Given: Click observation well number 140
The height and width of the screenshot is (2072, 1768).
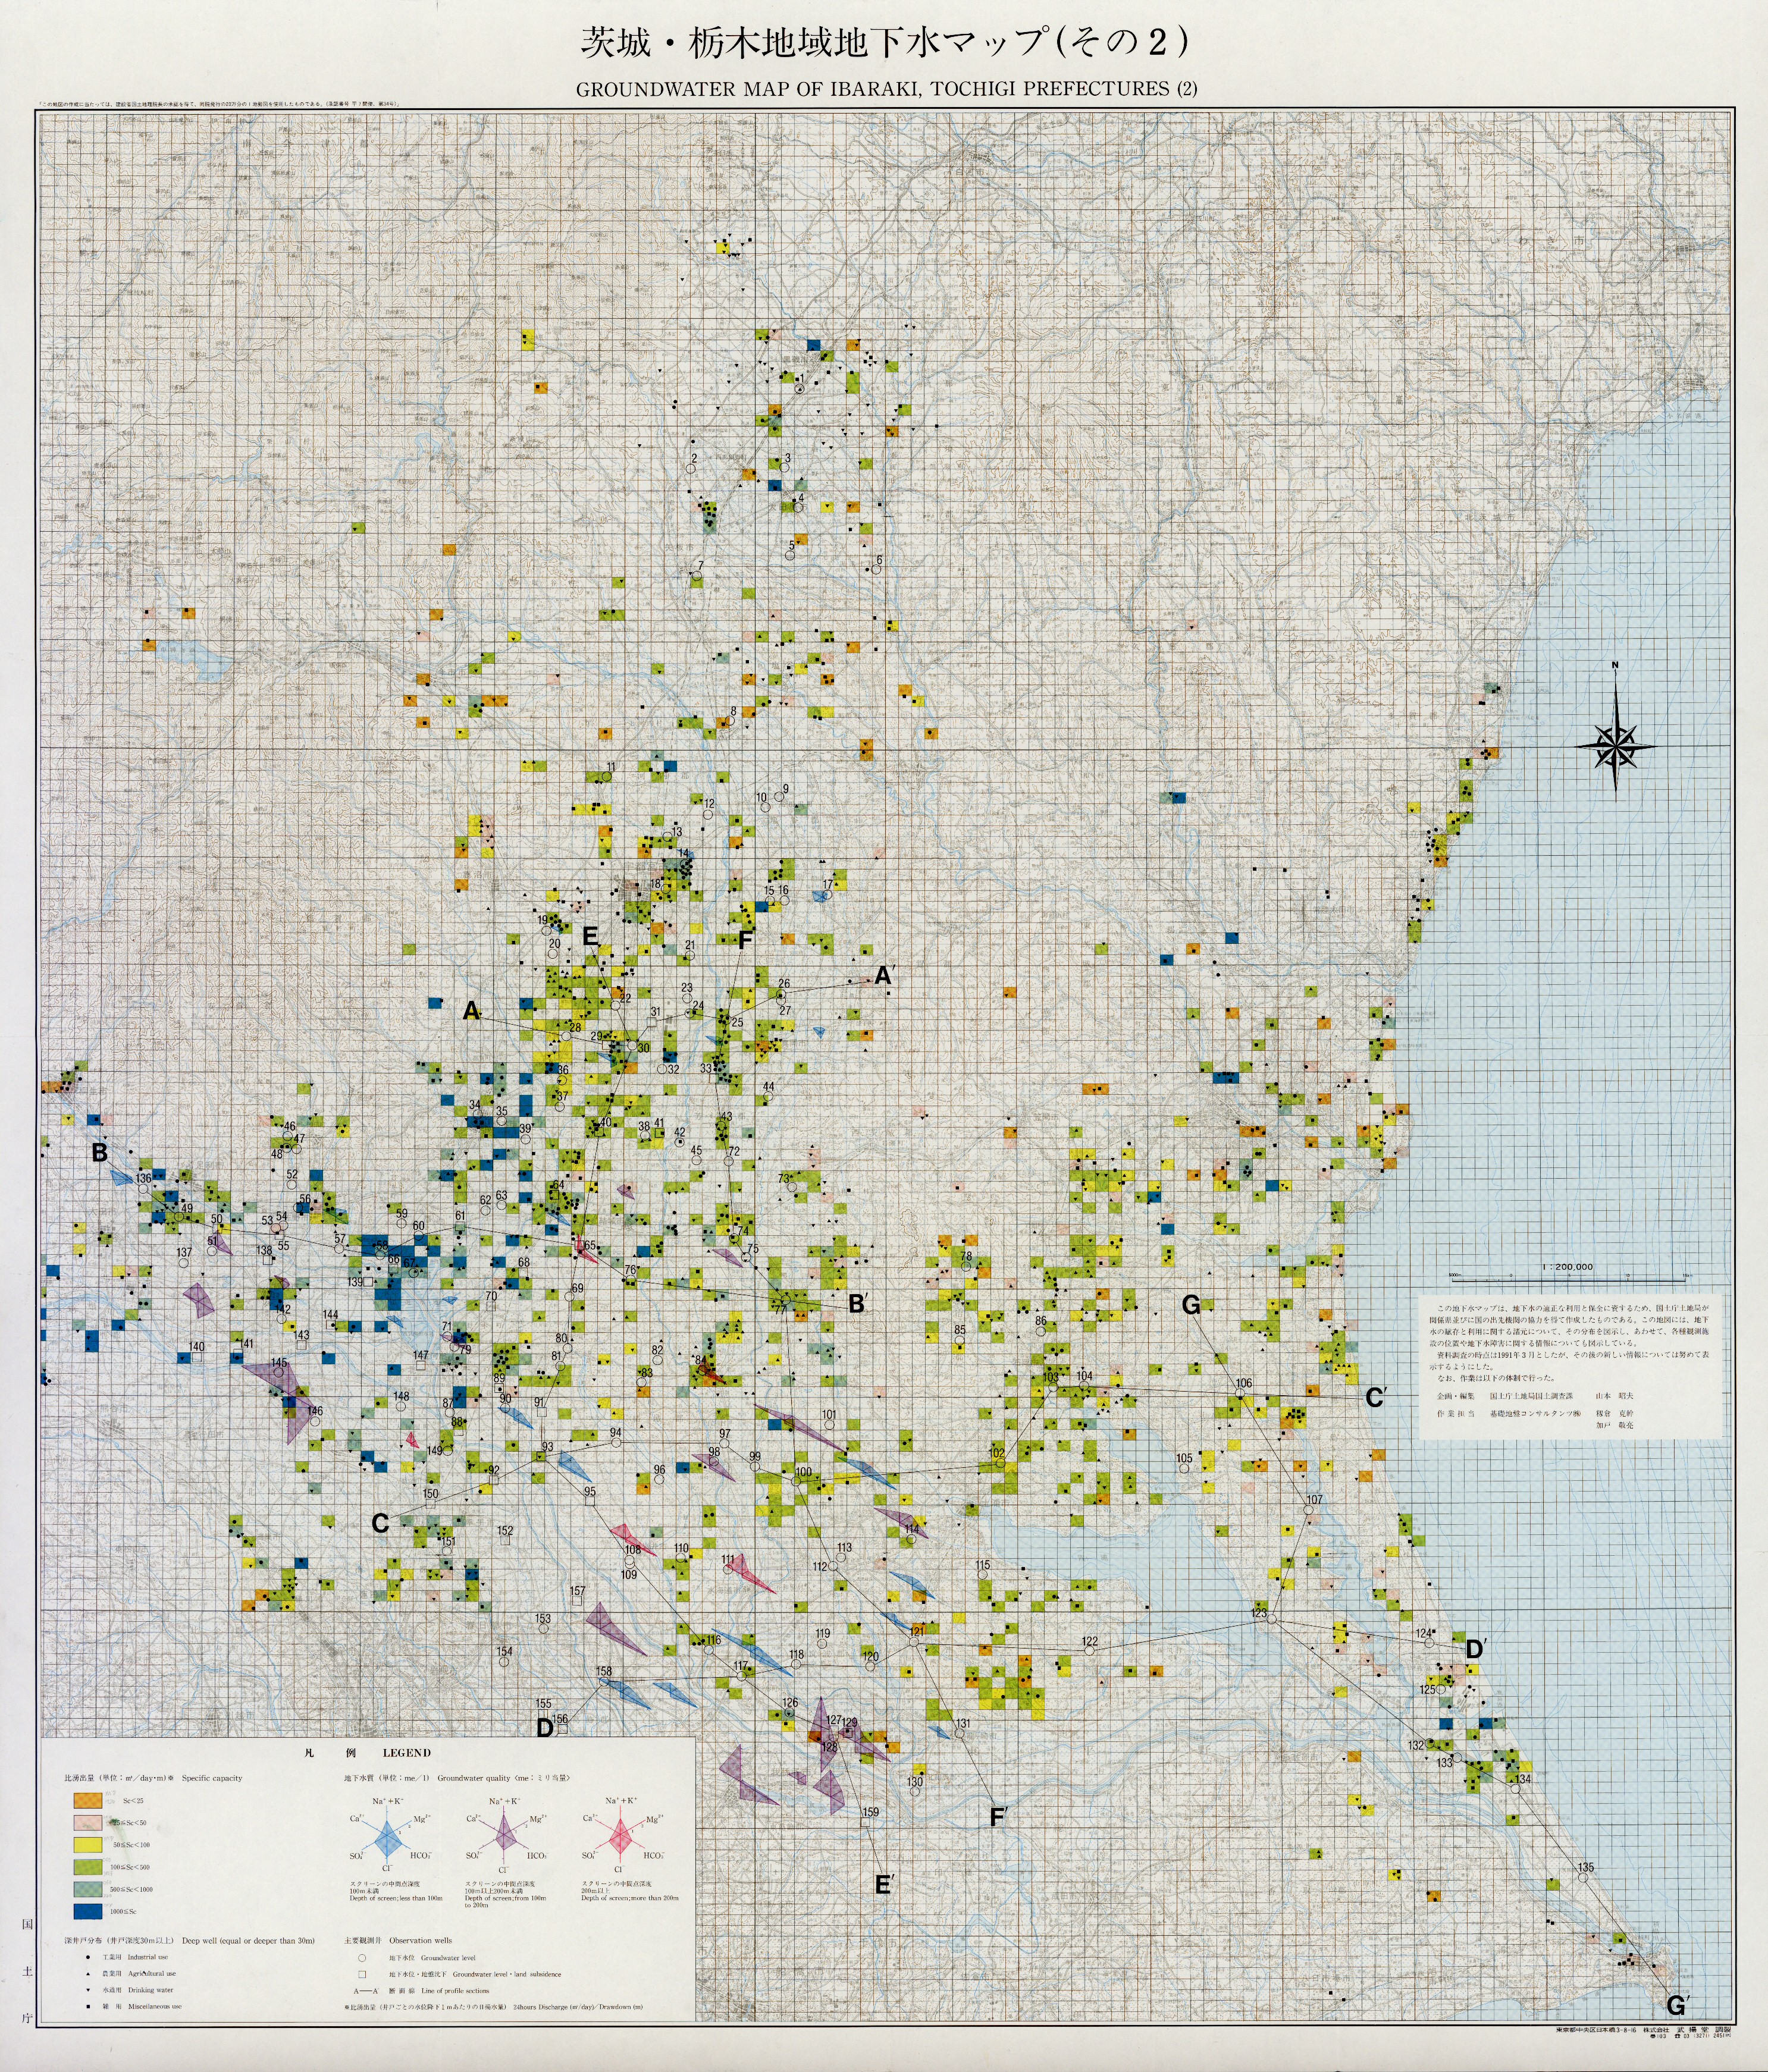Looking at the screenshot, I should (x=196, y=1347).
